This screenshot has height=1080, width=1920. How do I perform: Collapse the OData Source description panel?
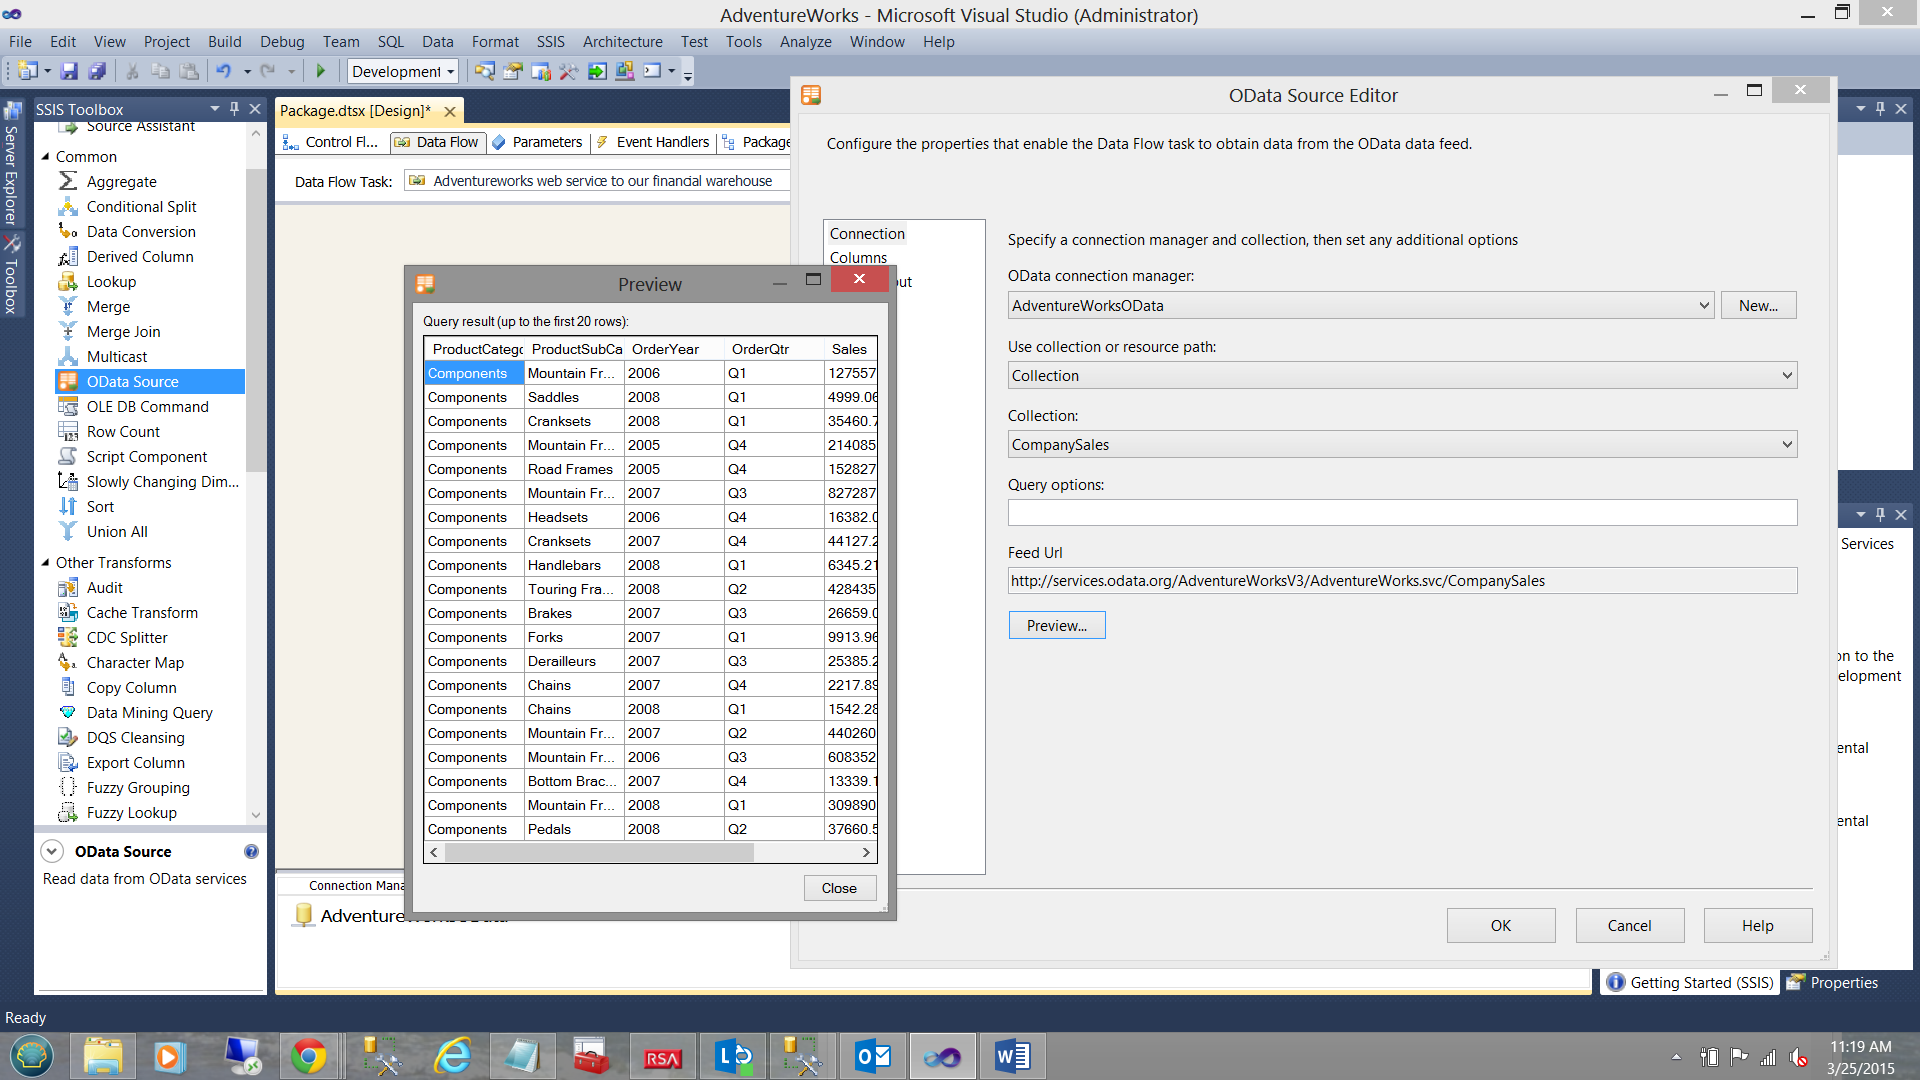point(52,851)
